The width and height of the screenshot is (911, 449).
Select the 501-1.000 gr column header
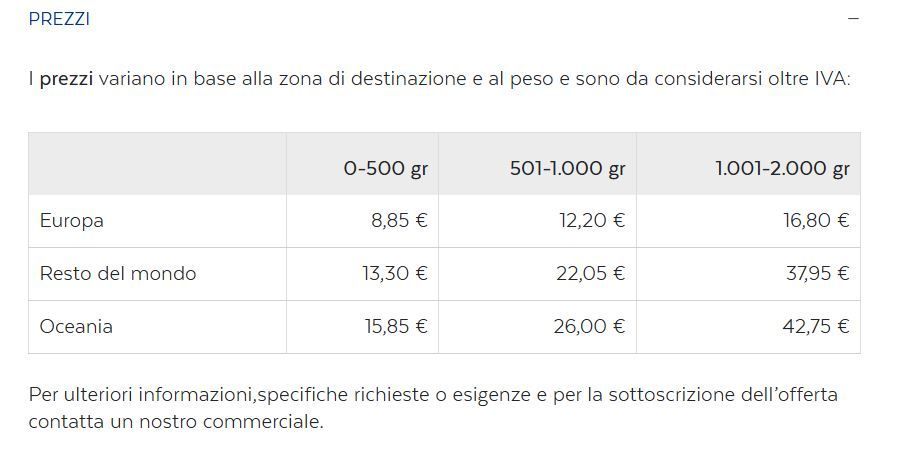pos(567,168)
